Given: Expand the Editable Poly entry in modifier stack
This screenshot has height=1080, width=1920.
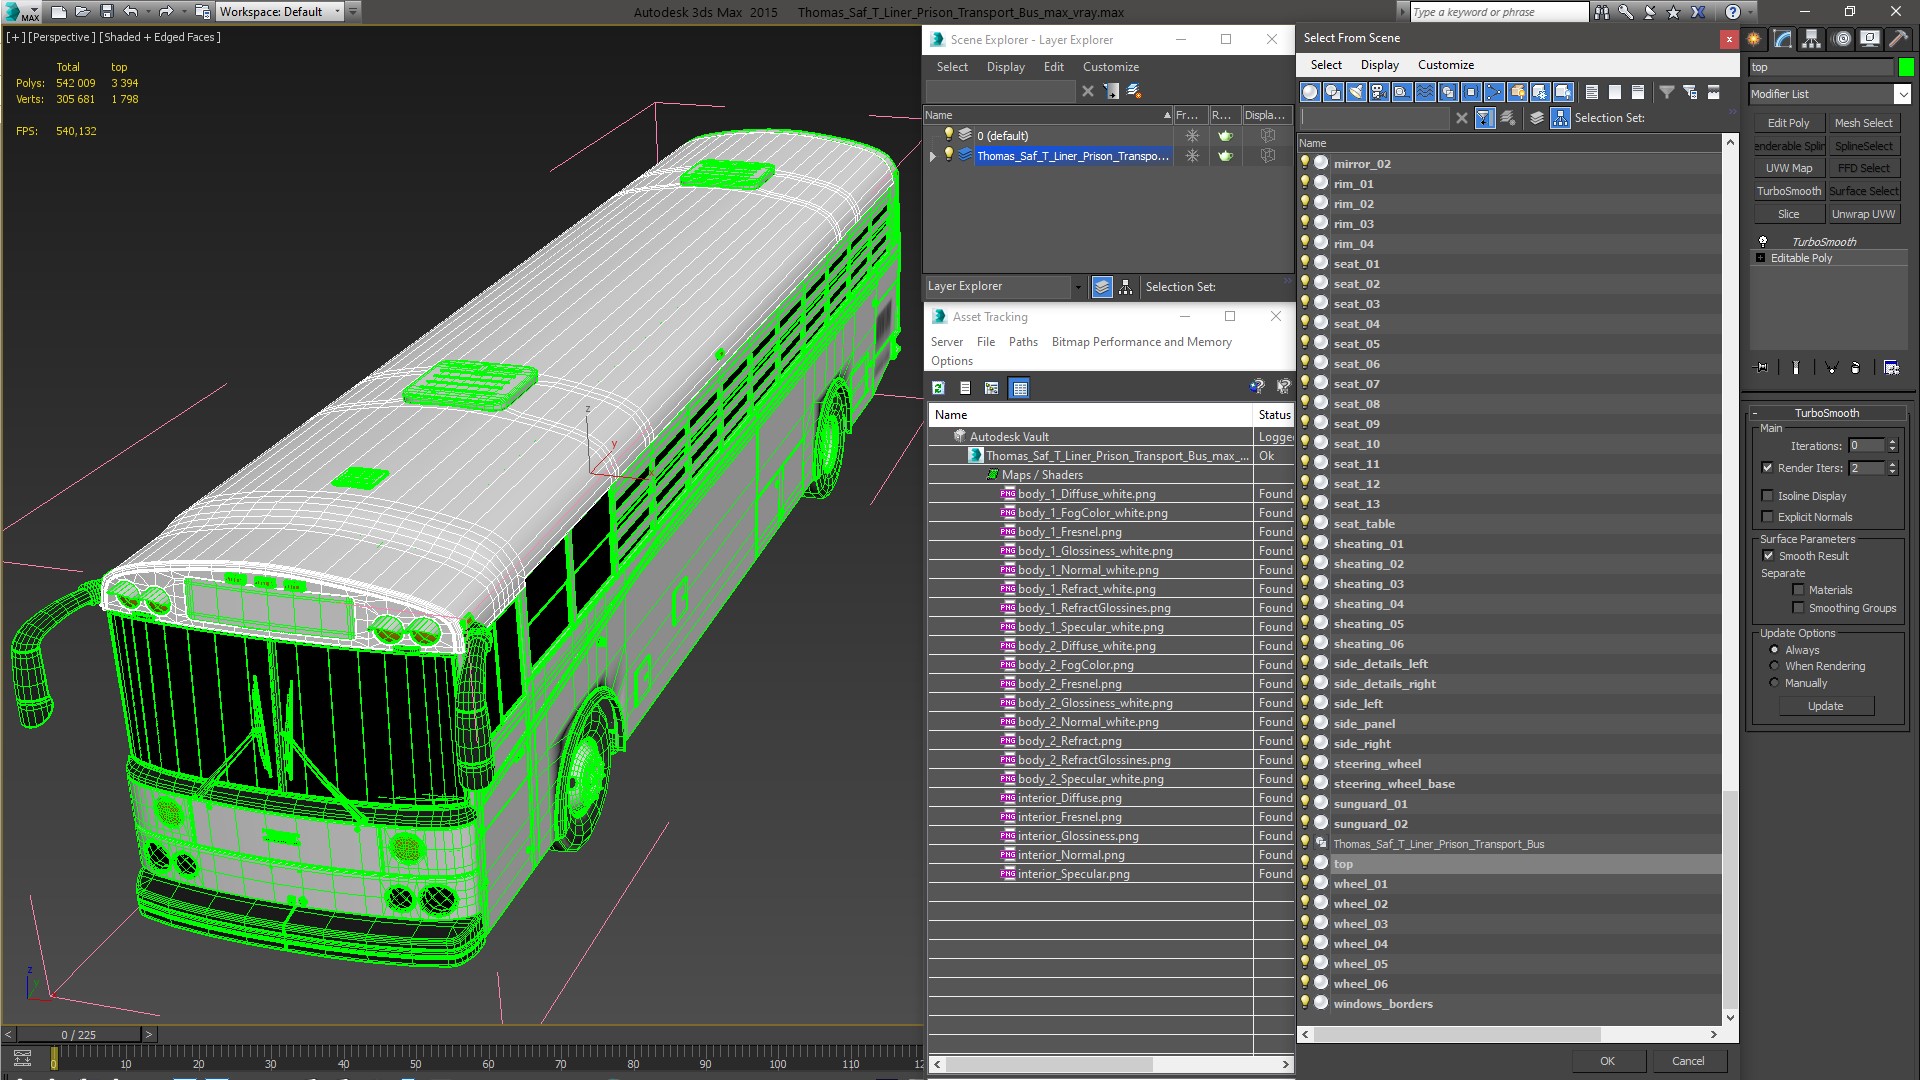Looking at the screenshot, I should [x=1761, y=258].
